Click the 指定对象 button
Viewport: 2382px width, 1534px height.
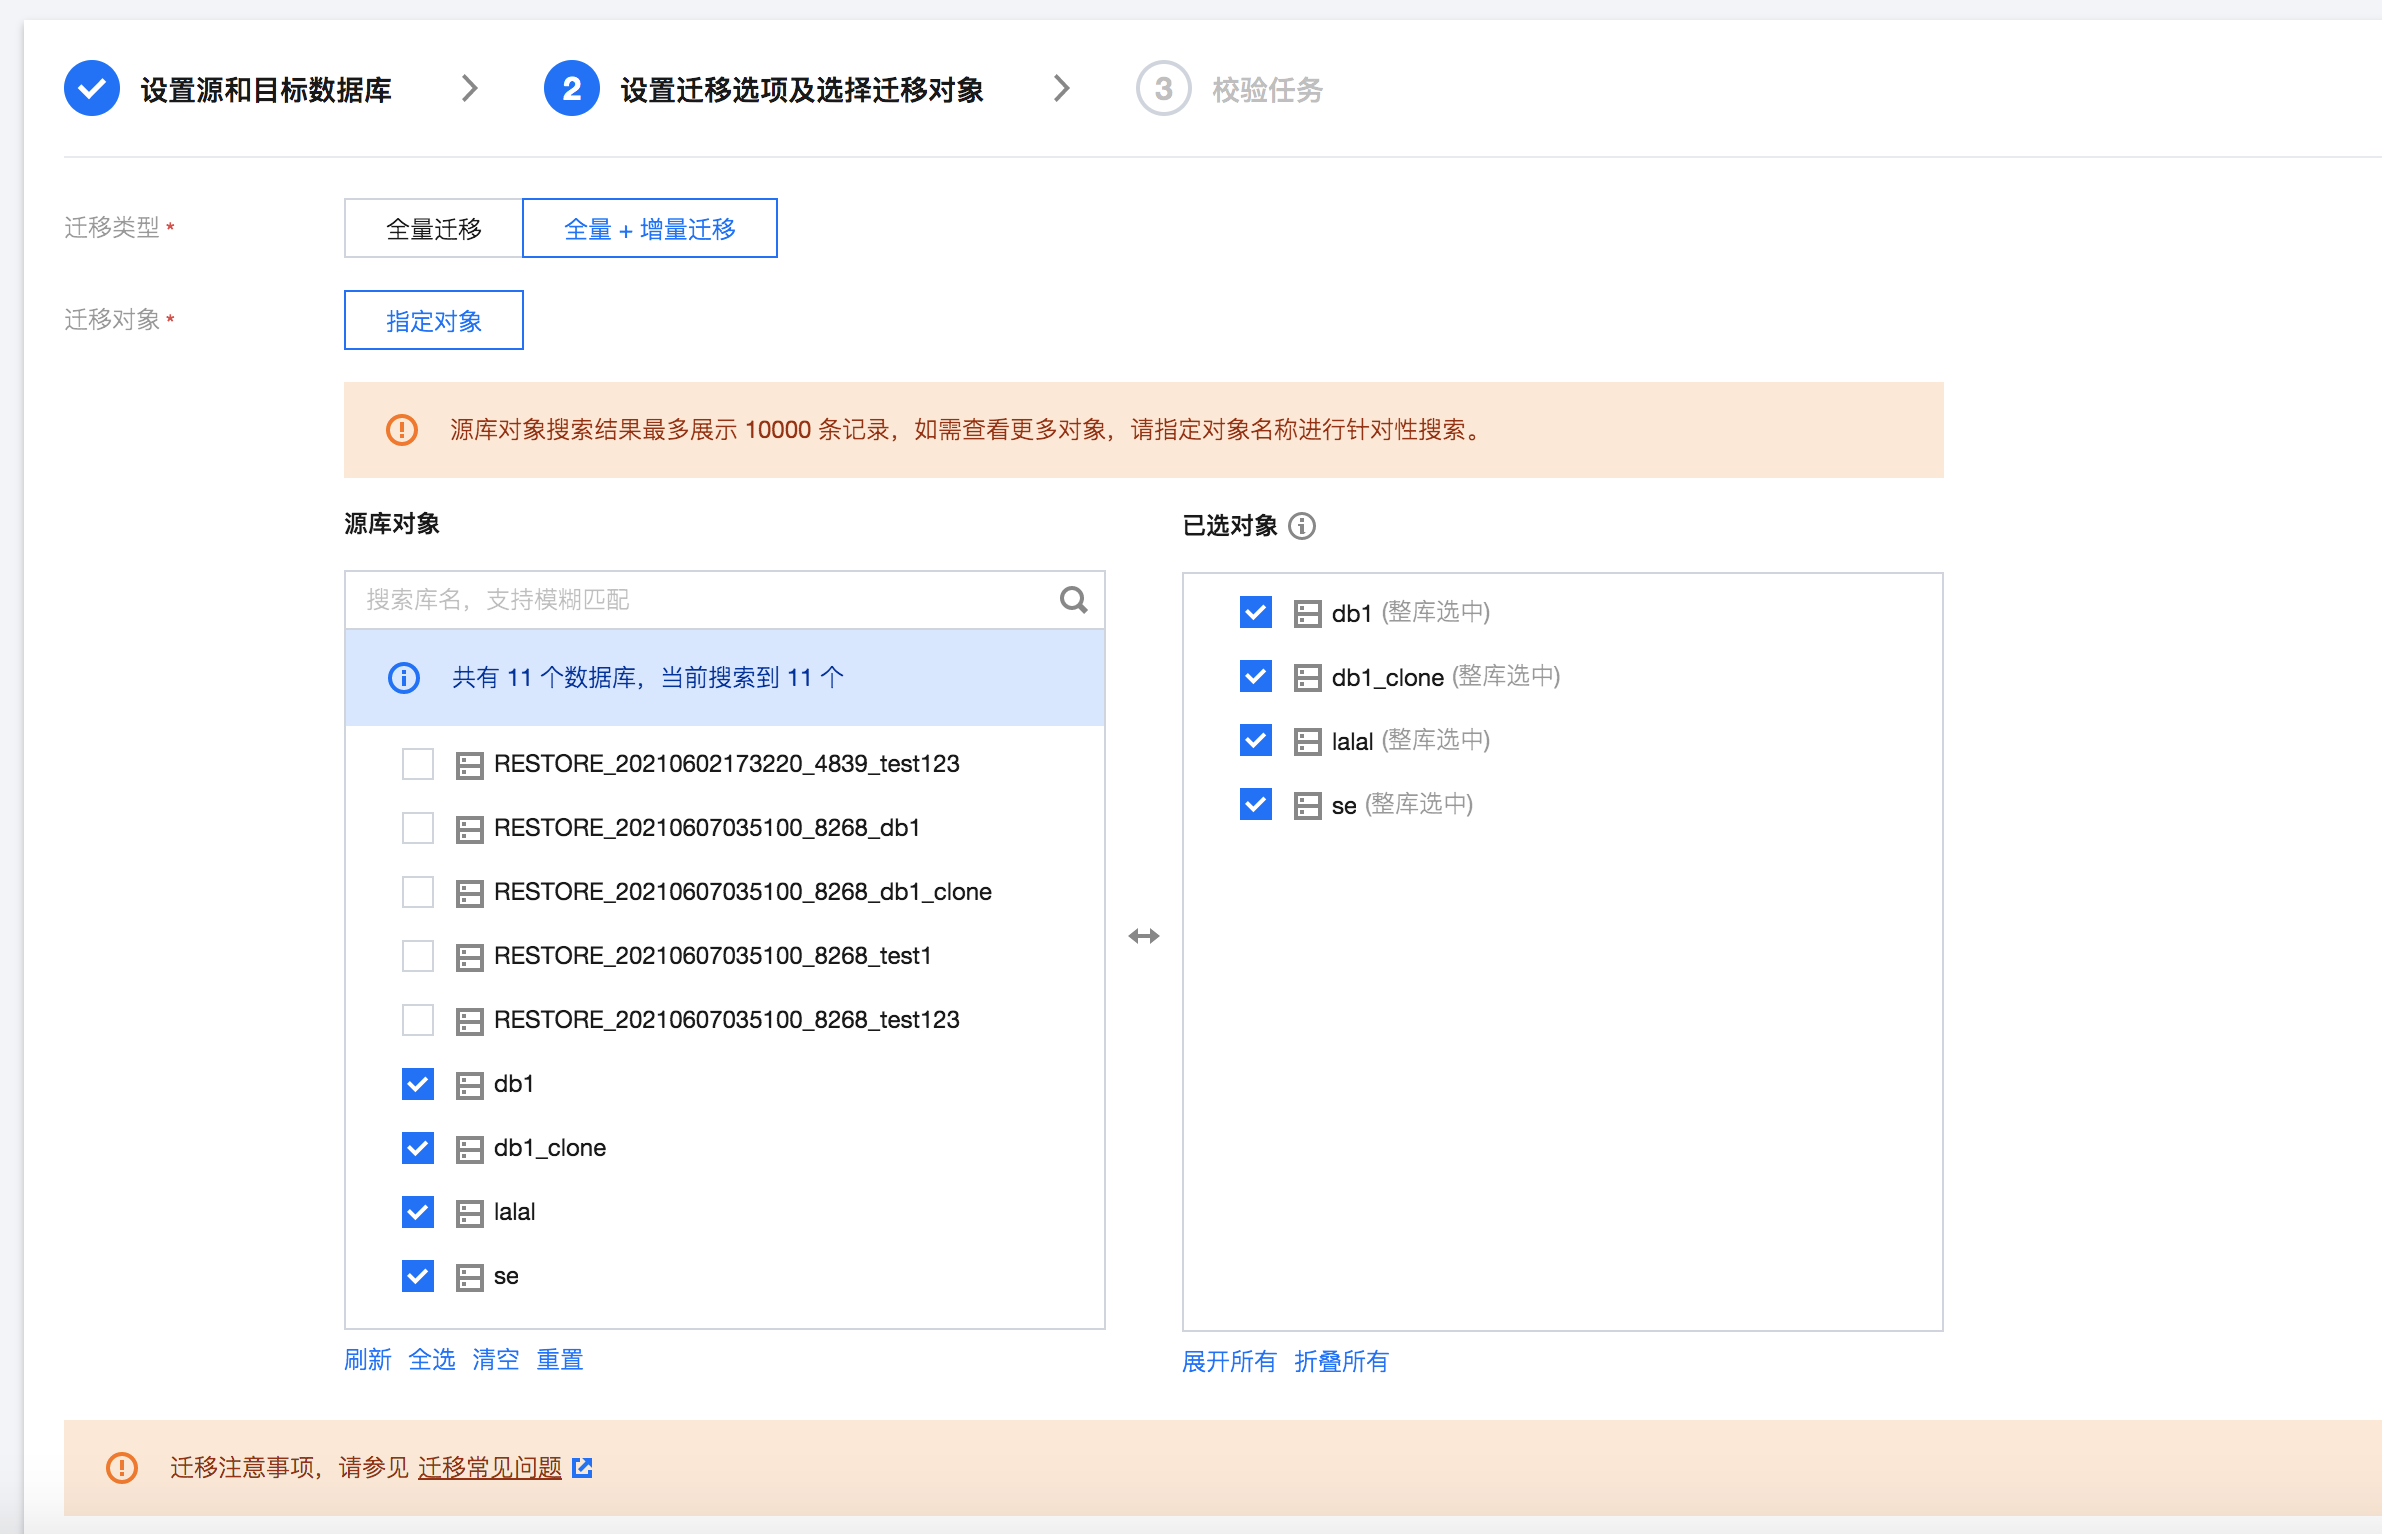433,321
